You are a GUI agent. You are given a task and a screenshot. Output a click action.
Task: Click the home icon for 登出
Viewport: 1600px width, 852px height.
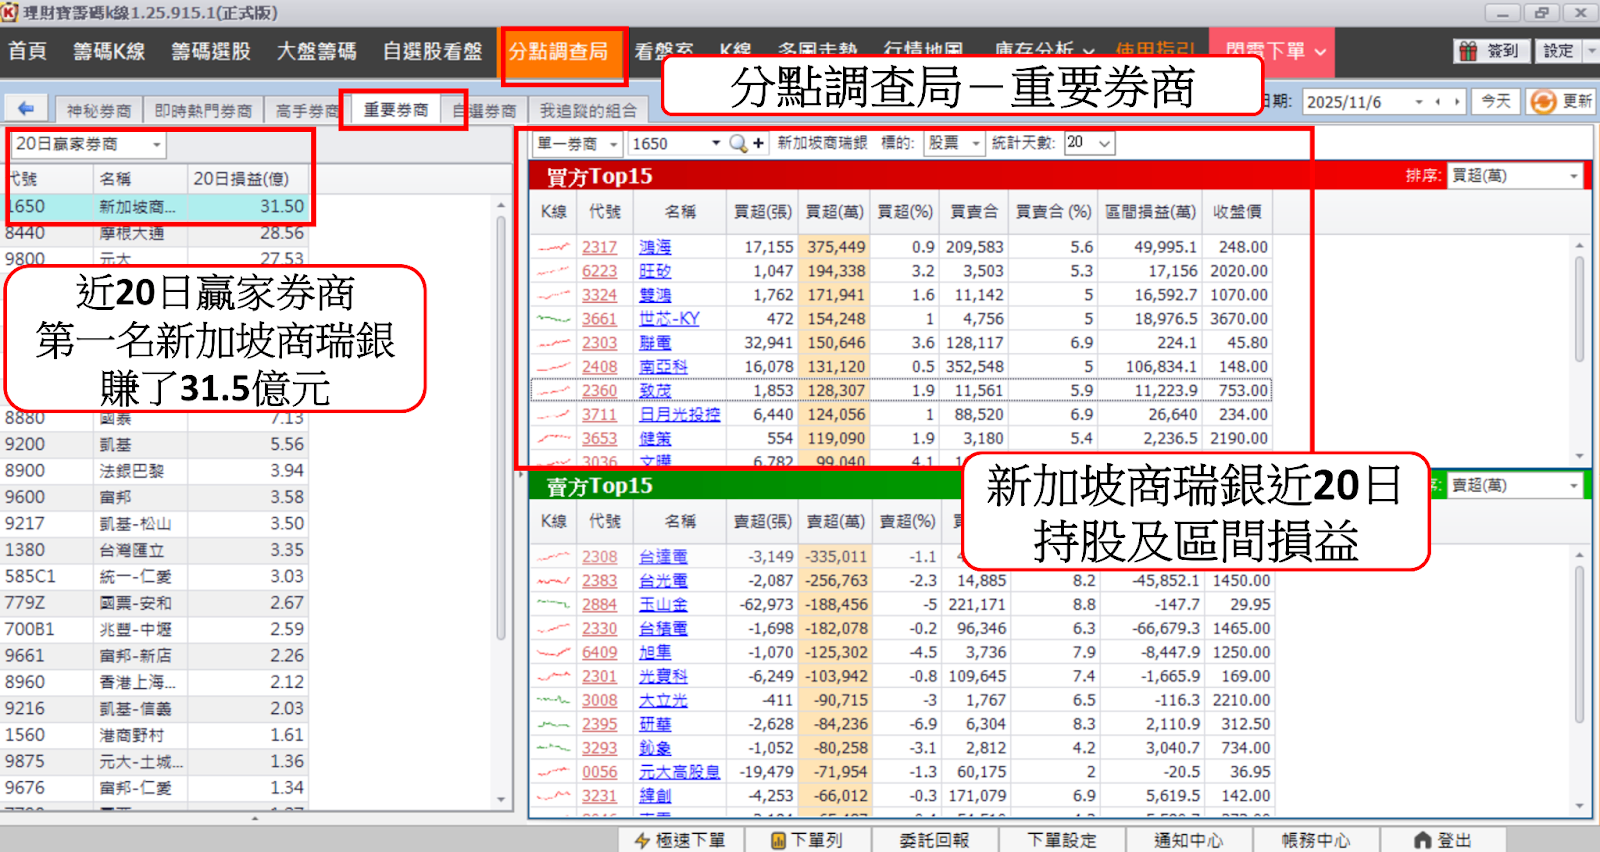point(1422,840)
